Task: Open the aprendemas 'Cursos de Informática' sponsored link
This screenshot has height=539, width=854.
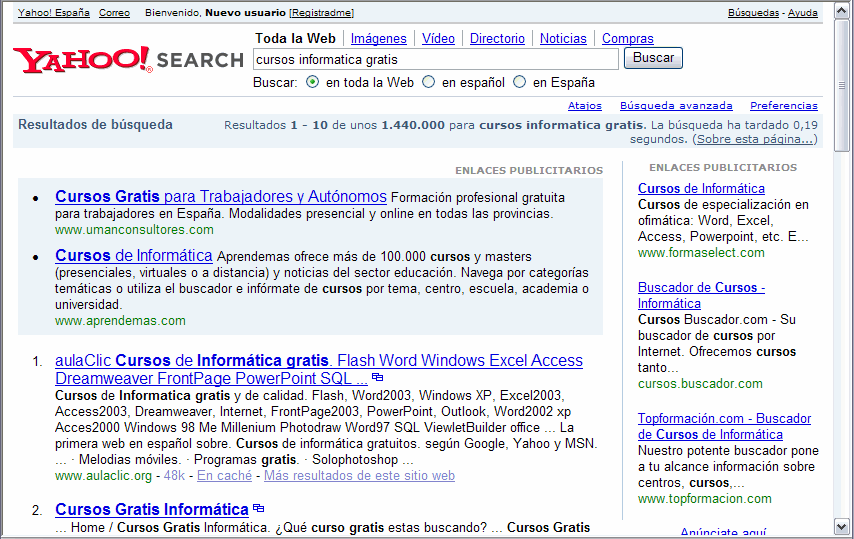Action: pyautogui.click(x=133, y=255)
